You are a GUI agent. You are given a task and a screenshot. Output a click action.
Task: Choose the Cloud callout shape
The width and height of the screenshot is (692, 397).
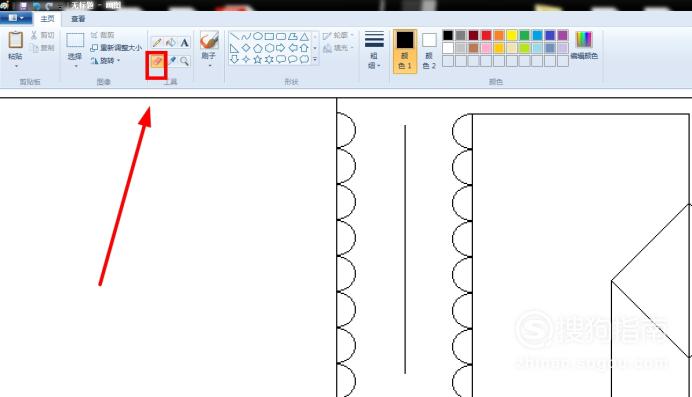point(304,59)
